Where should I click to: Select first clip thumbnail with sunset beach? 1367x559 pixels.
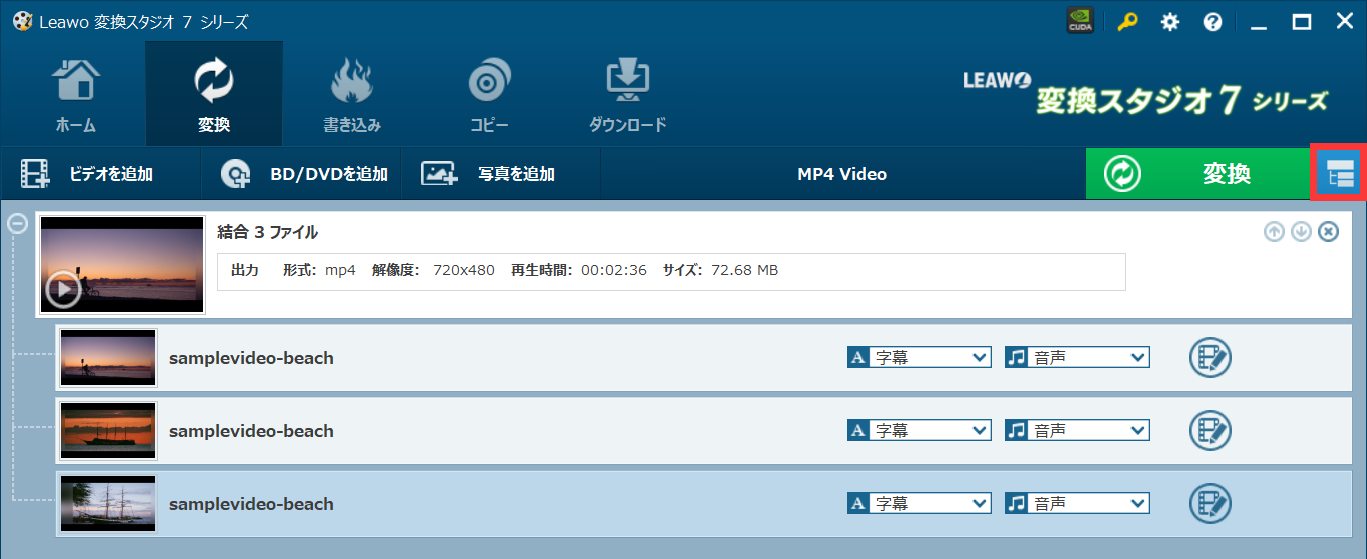[x=108, y=358]
